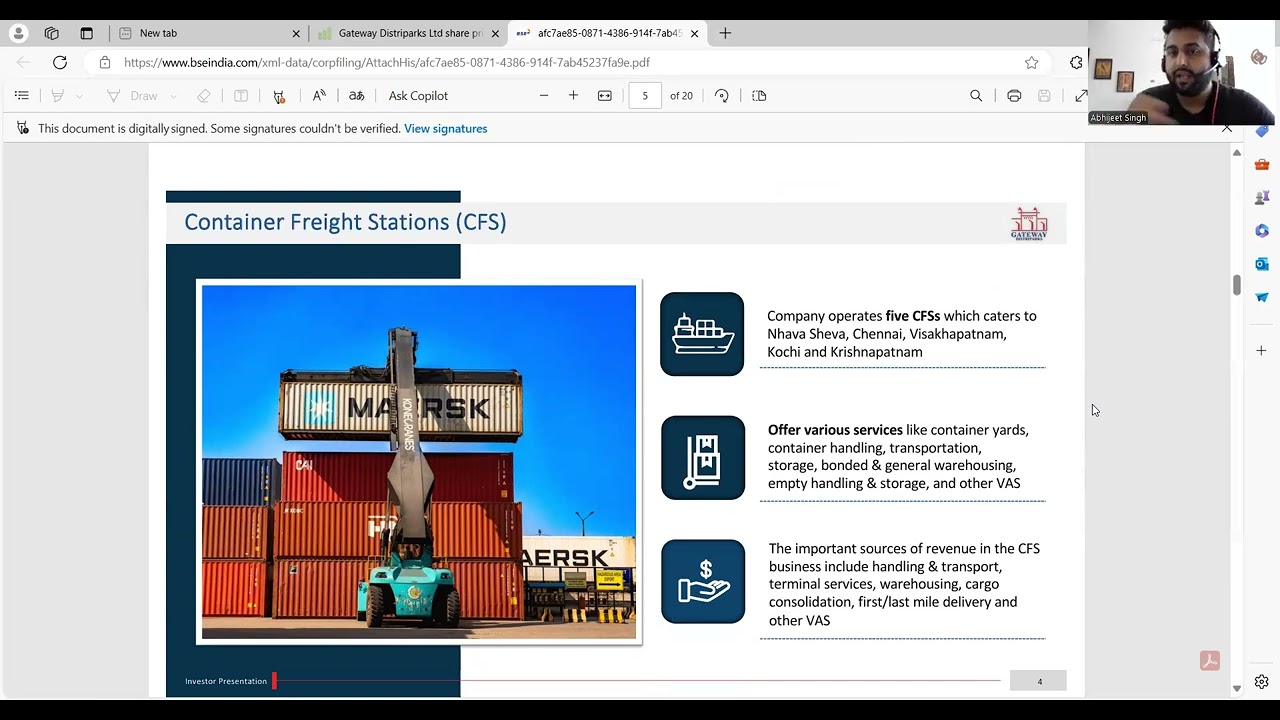Screen dimensions: 1280x720
Task: Click the 'Offer various services' text
Action: pos(835,430)
